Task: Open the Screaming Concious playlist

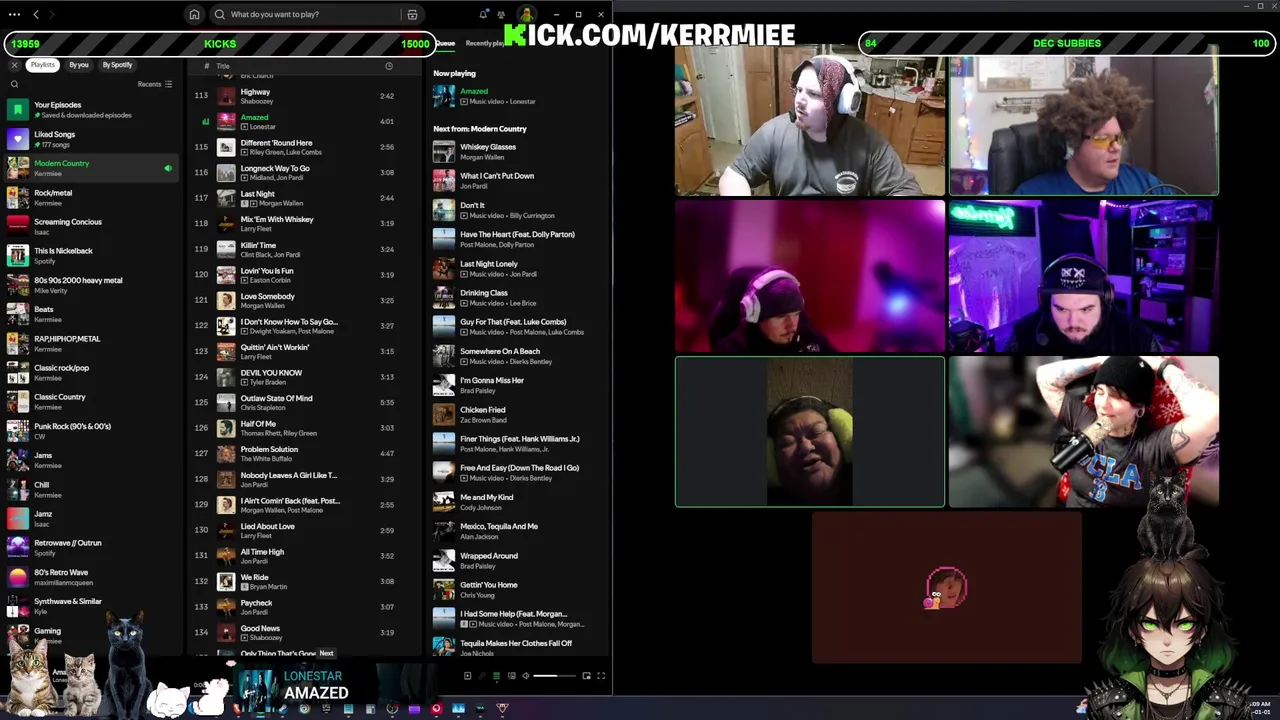Action: [90, 226]
